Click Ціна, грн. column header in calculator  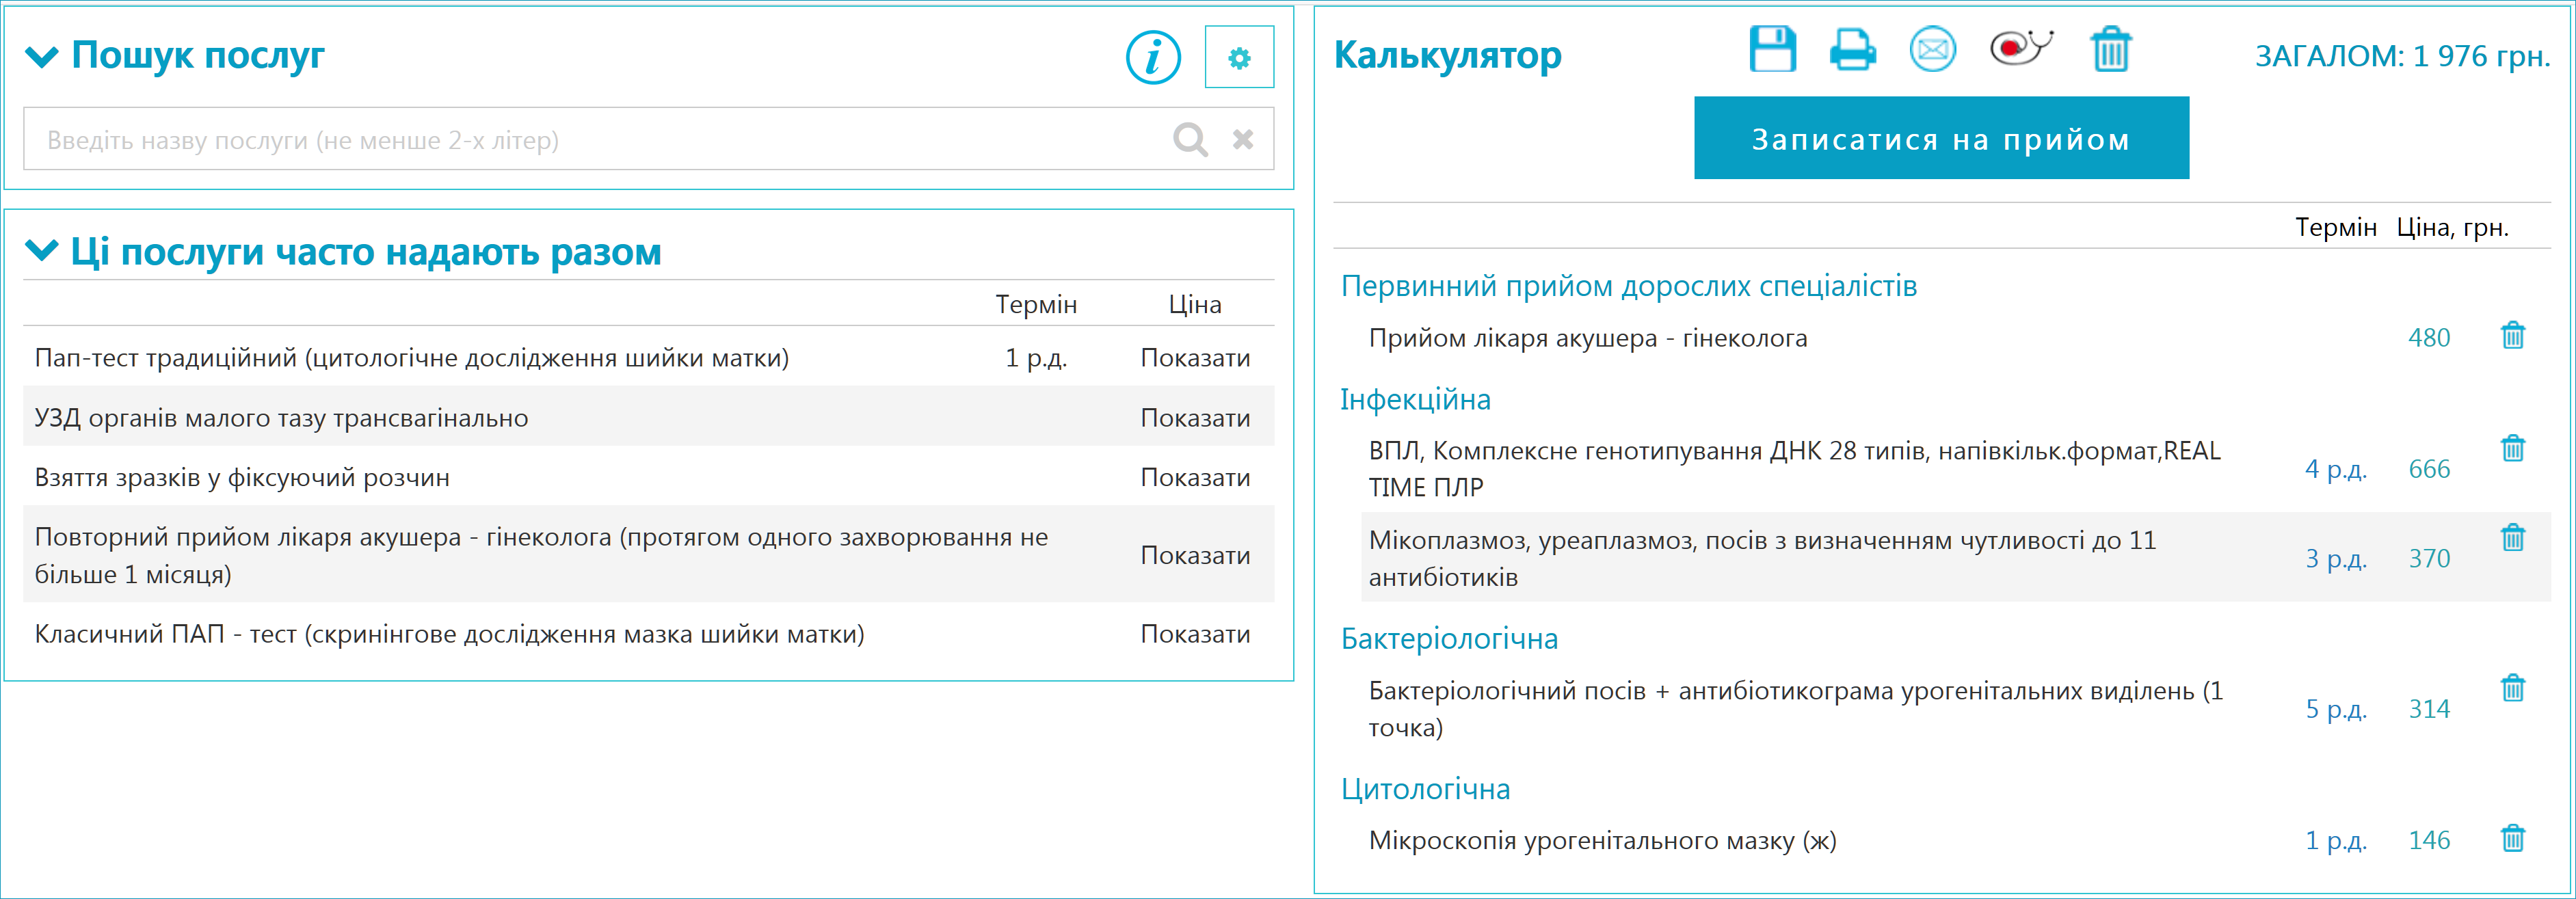(x=2452, y=228)
